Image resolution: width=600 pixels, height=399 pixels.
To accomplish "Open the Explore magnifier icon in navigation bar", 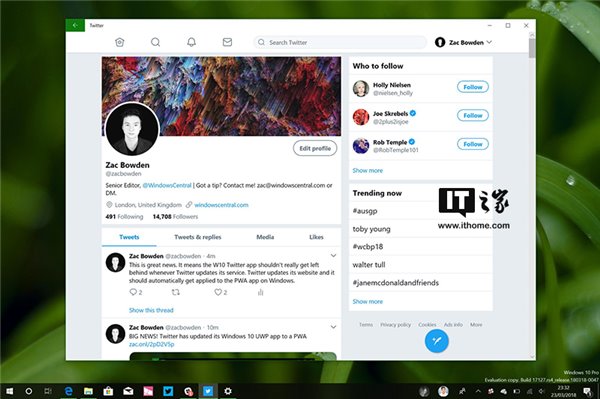I will click(x=155, y=42).
